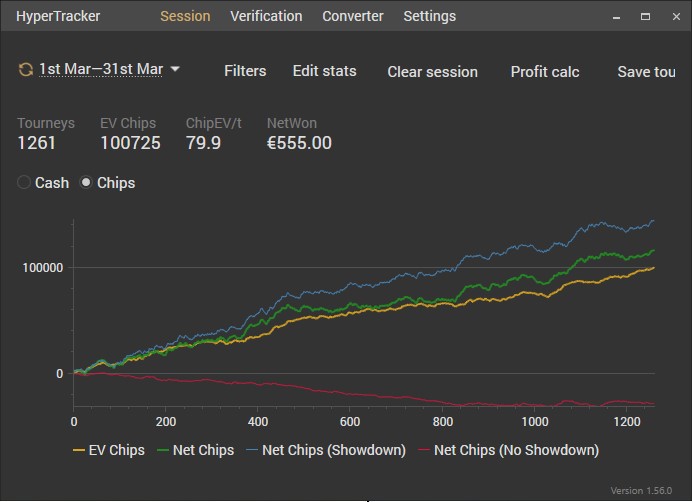
Task: Toggle the EV Chips legend swatch
Action: (x=79, y=451)
